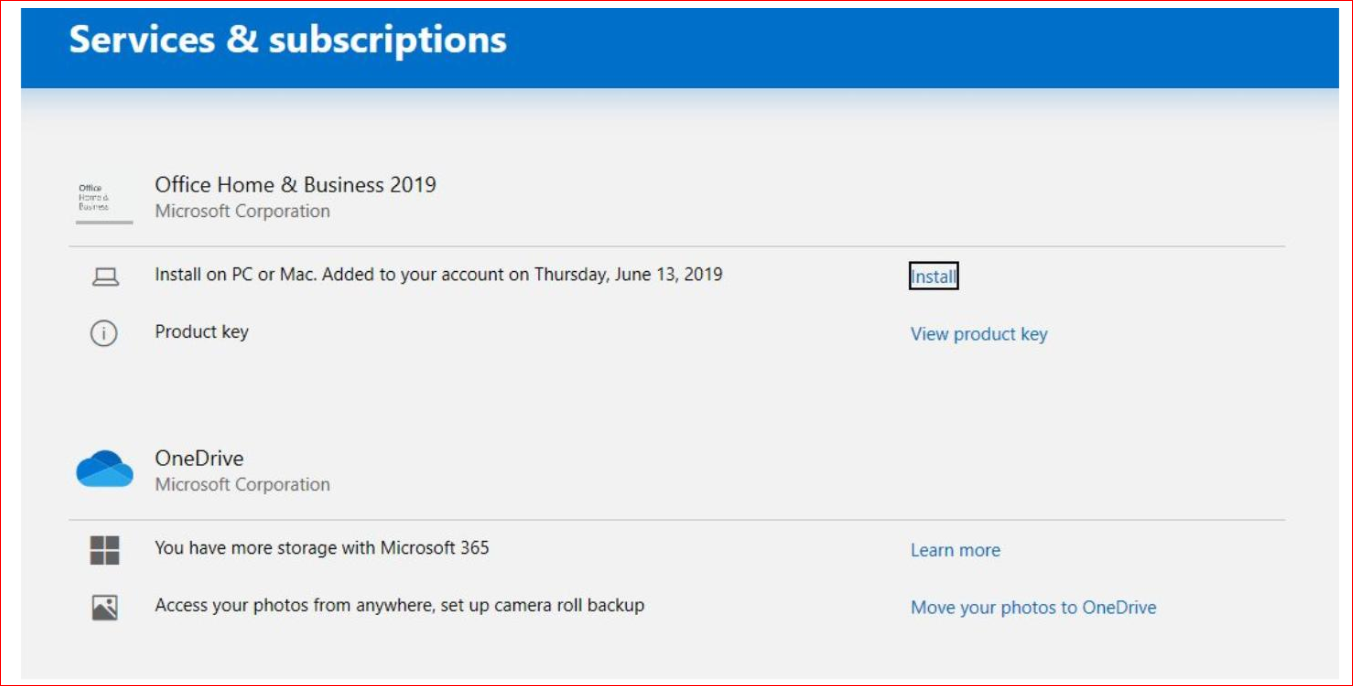Click the Microsoft 365 squares icon
The width and height of the screenshot is (1353, 686).
(x=104, y=550)
